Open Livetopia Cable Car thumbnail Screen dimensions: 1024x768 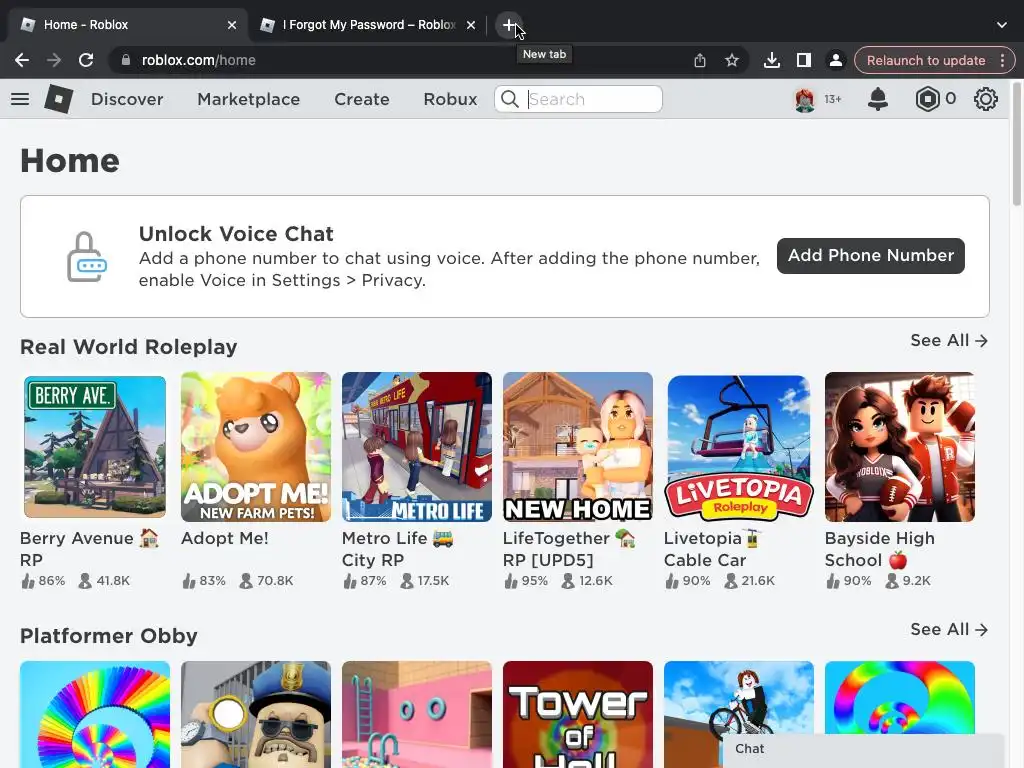click(x=739, y=447)
